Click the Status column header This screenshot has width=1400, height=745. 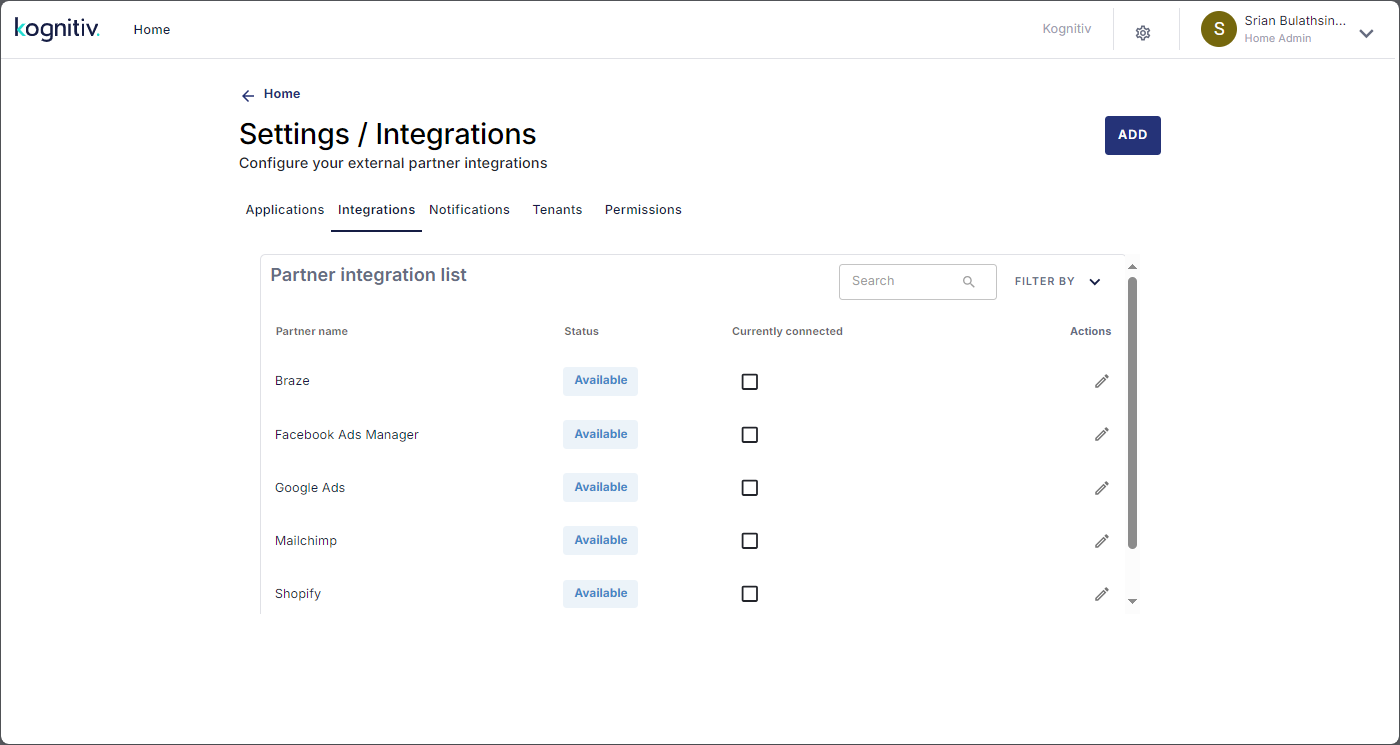click(581, 332)
